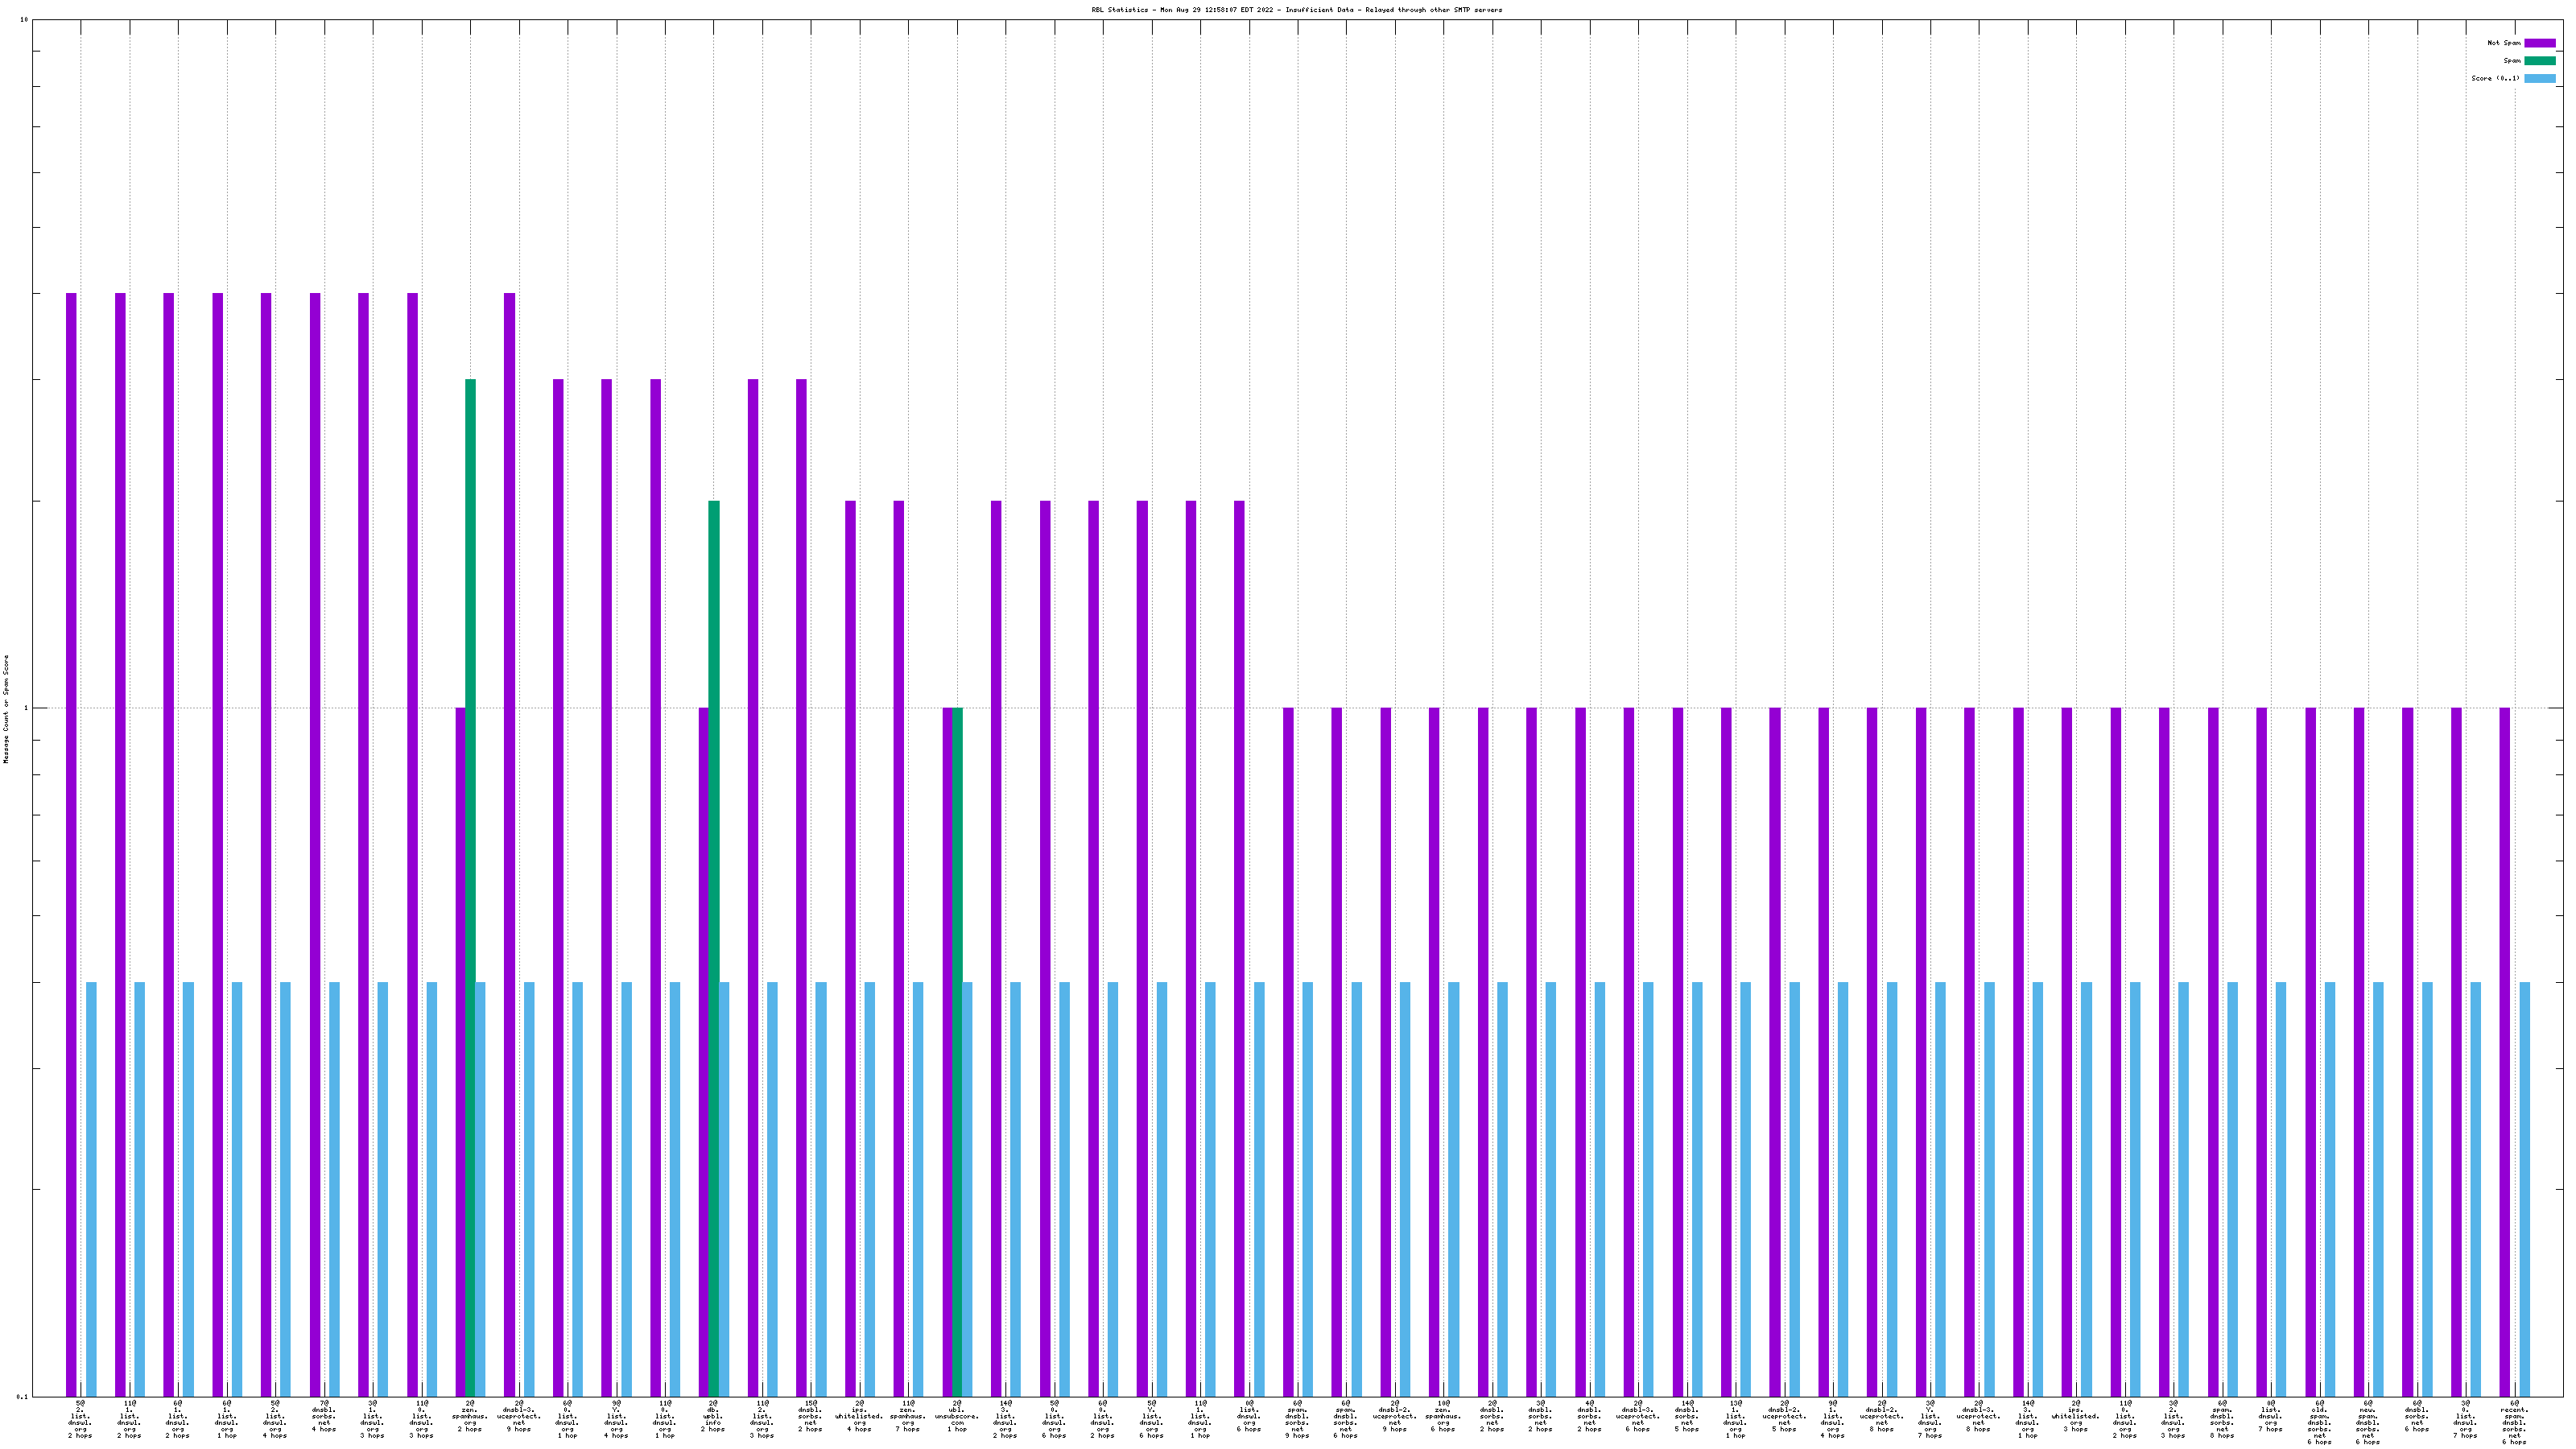This screenshot has height=1449, width=2576.
Task: Click the blue score bar at far right
Action: [x=2524, y=1188]
